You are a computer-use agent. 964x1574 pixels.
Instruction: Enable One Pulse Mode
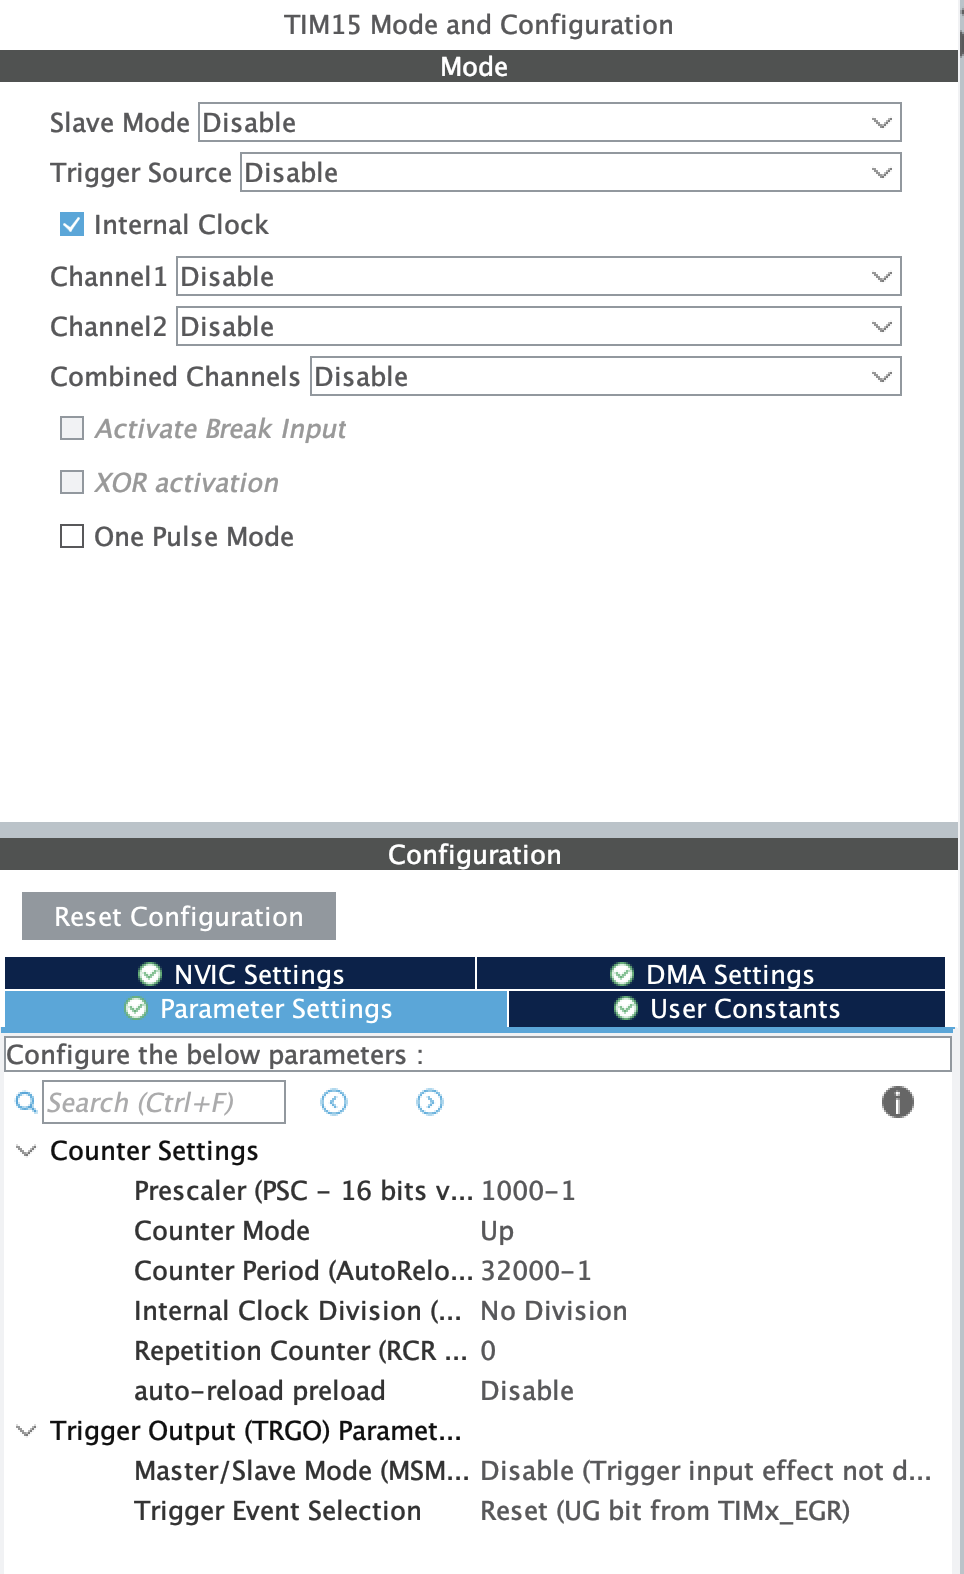(x=70, y=536)
